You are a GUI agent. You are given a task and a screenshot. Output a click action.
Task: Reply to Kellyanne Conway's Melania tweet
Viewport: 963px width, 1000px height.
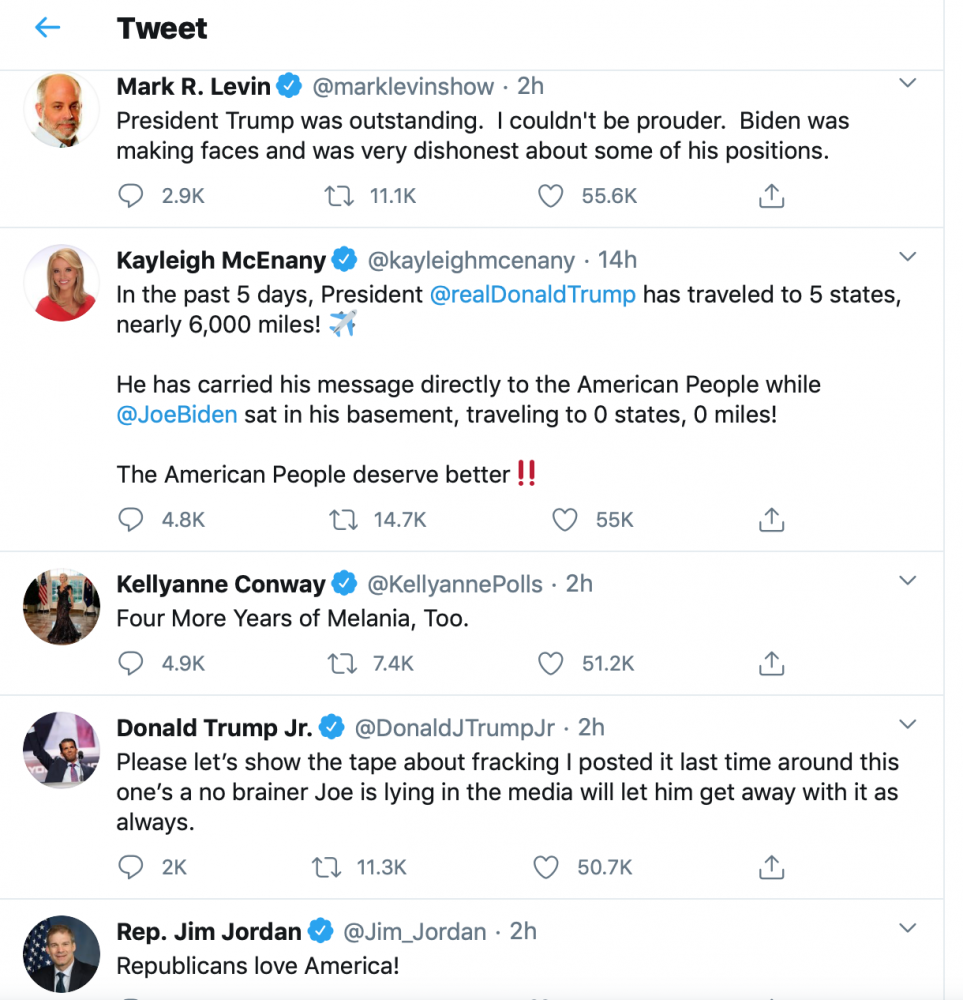[x=131, y=663]
